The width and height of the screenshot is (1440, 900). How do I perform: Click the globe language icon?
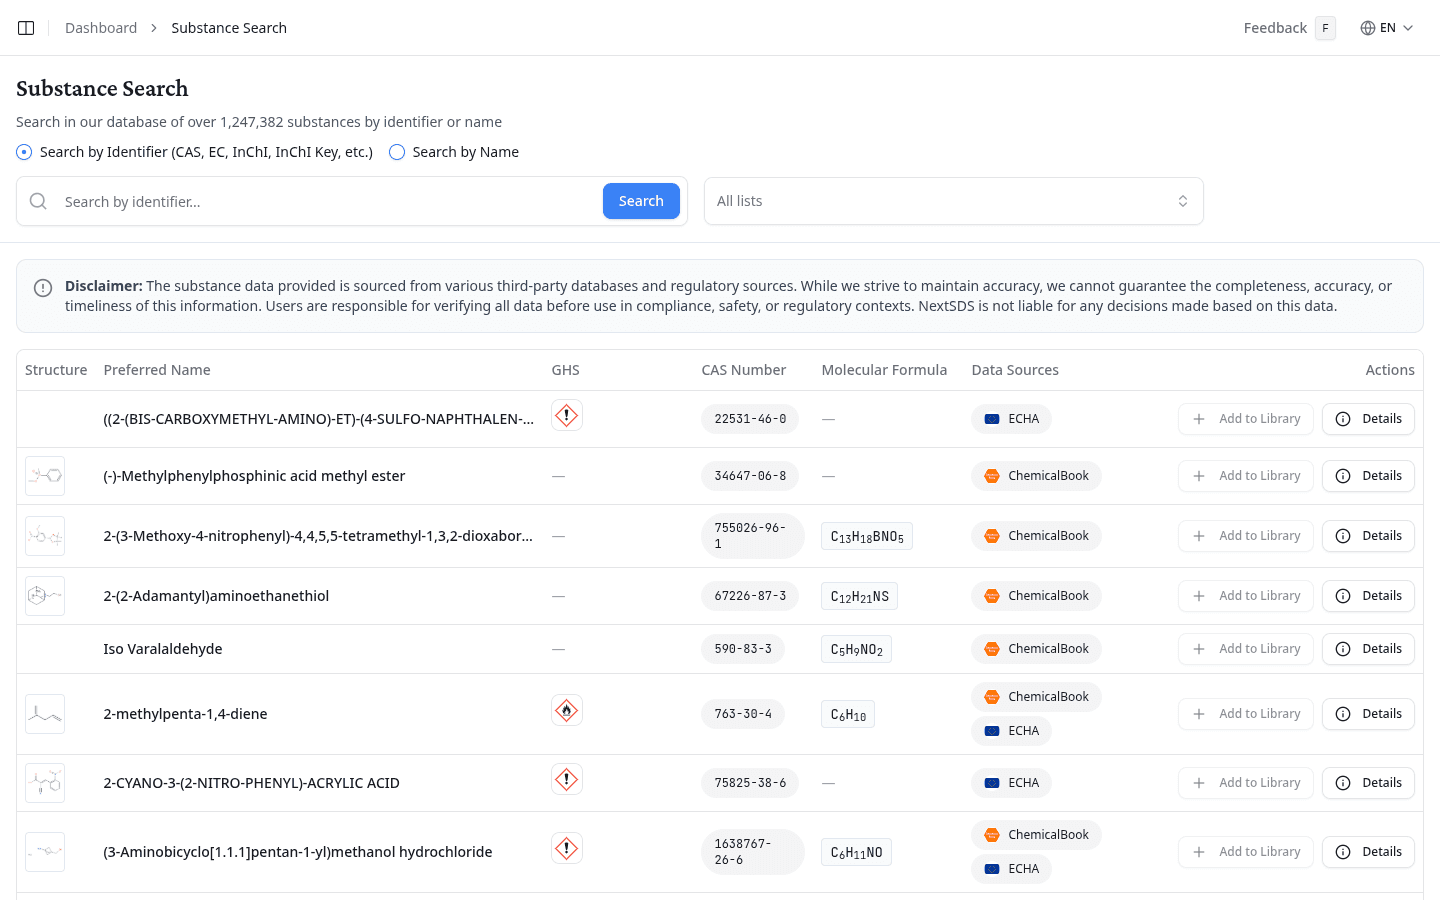click(1367, 28)
